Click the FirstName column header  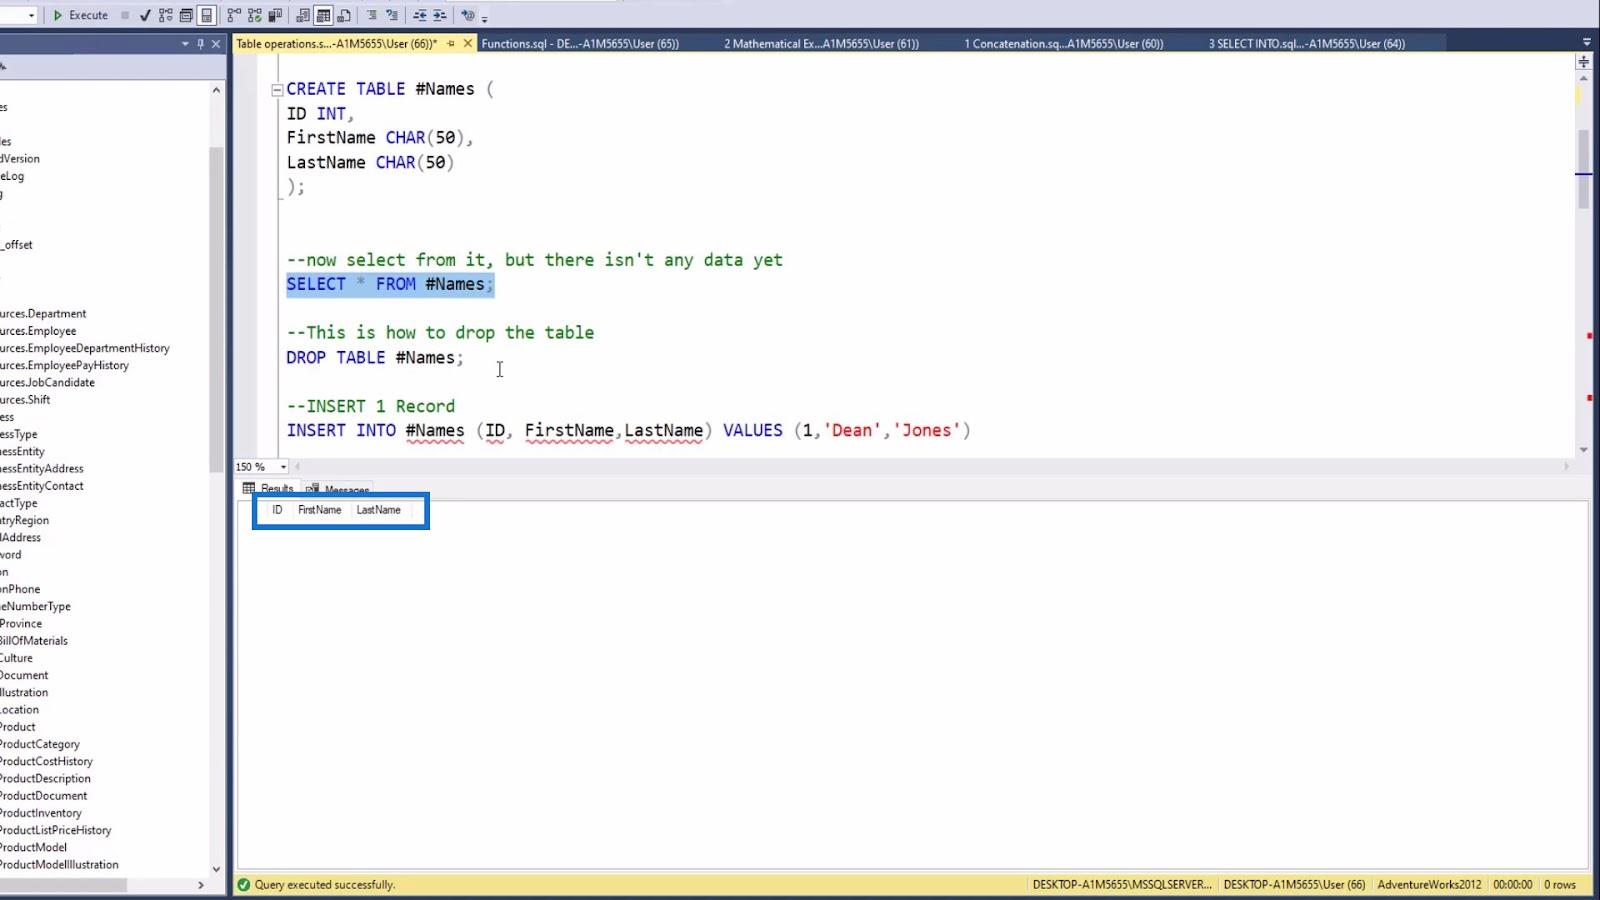click(x=320, y=510)
